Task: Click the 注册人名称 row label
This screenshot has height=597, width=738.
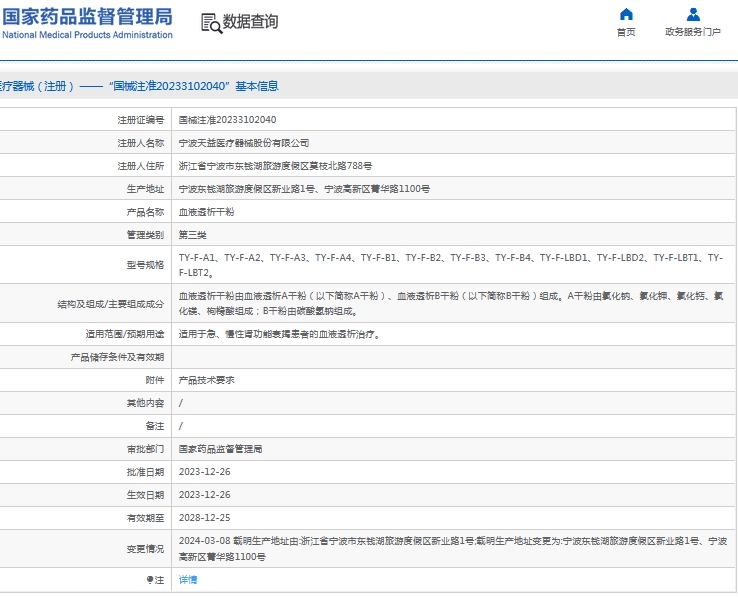Action: coord(141,143)
